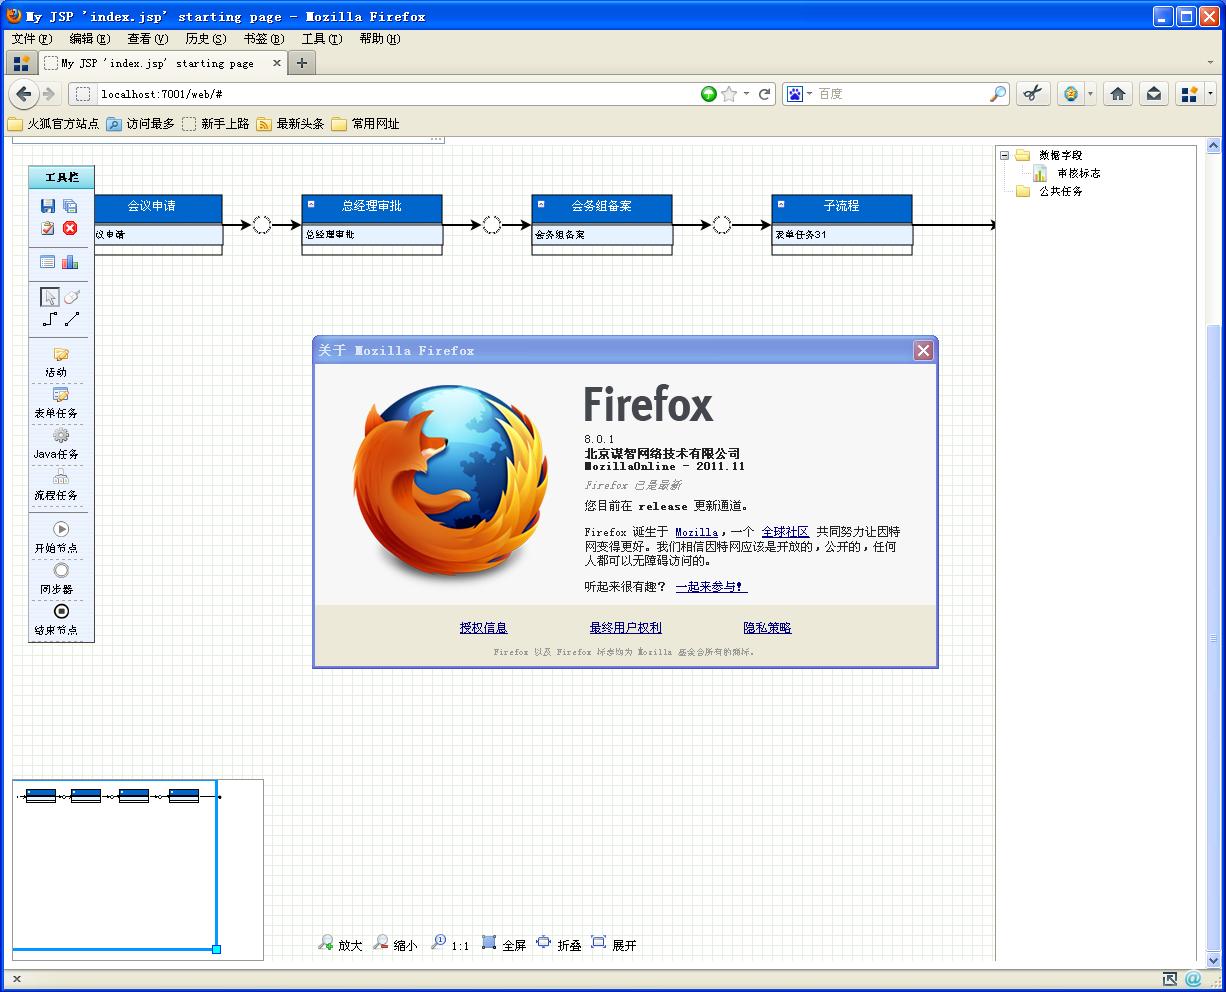Click the table list icon in toolbox
1226x992 pixels.
(x=48, y=262)
